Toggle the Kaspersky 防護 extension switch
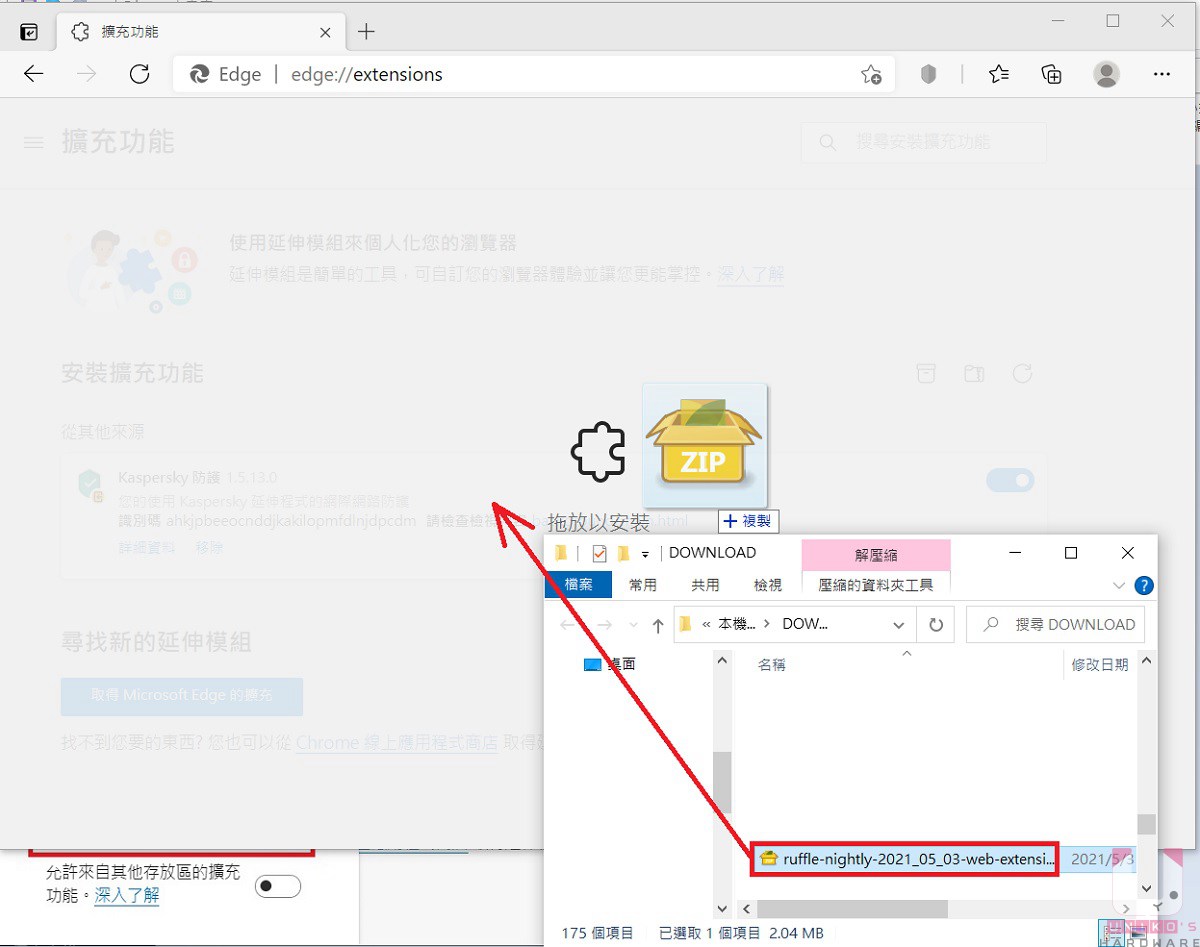Viewport: 1200px width, 947px height. [1010, 481]
